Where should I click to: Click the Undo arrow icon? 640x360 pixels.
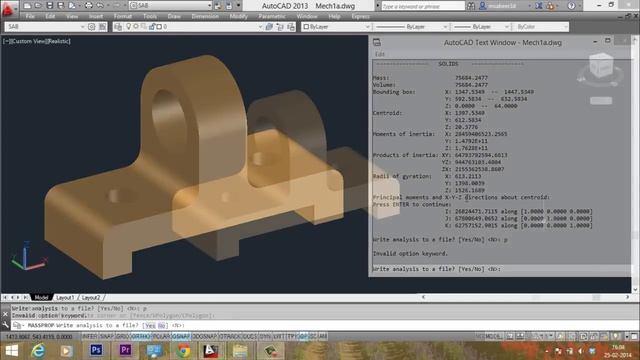pos(100,6)
